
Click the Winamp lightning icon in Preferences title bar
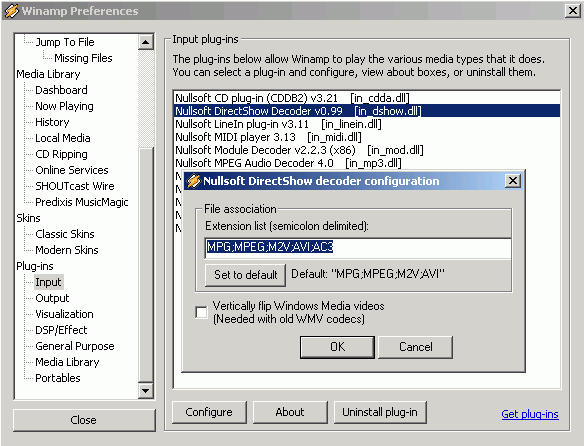pyautogui.click(x=11, y=11)
